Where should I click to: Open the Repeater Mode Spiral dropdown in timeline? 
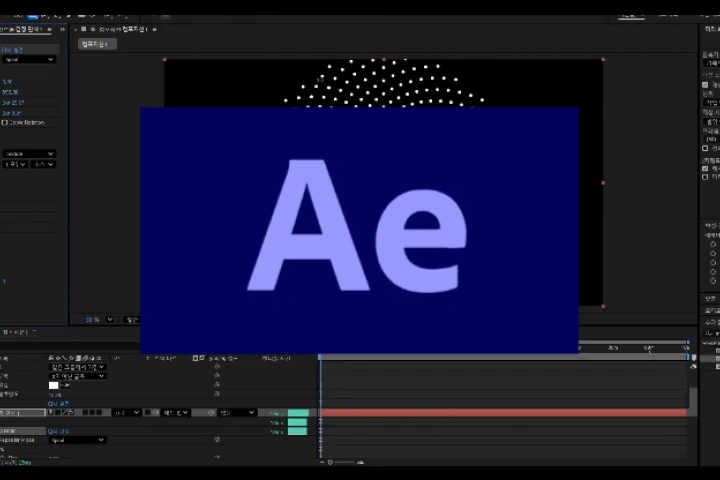[77, 440]
